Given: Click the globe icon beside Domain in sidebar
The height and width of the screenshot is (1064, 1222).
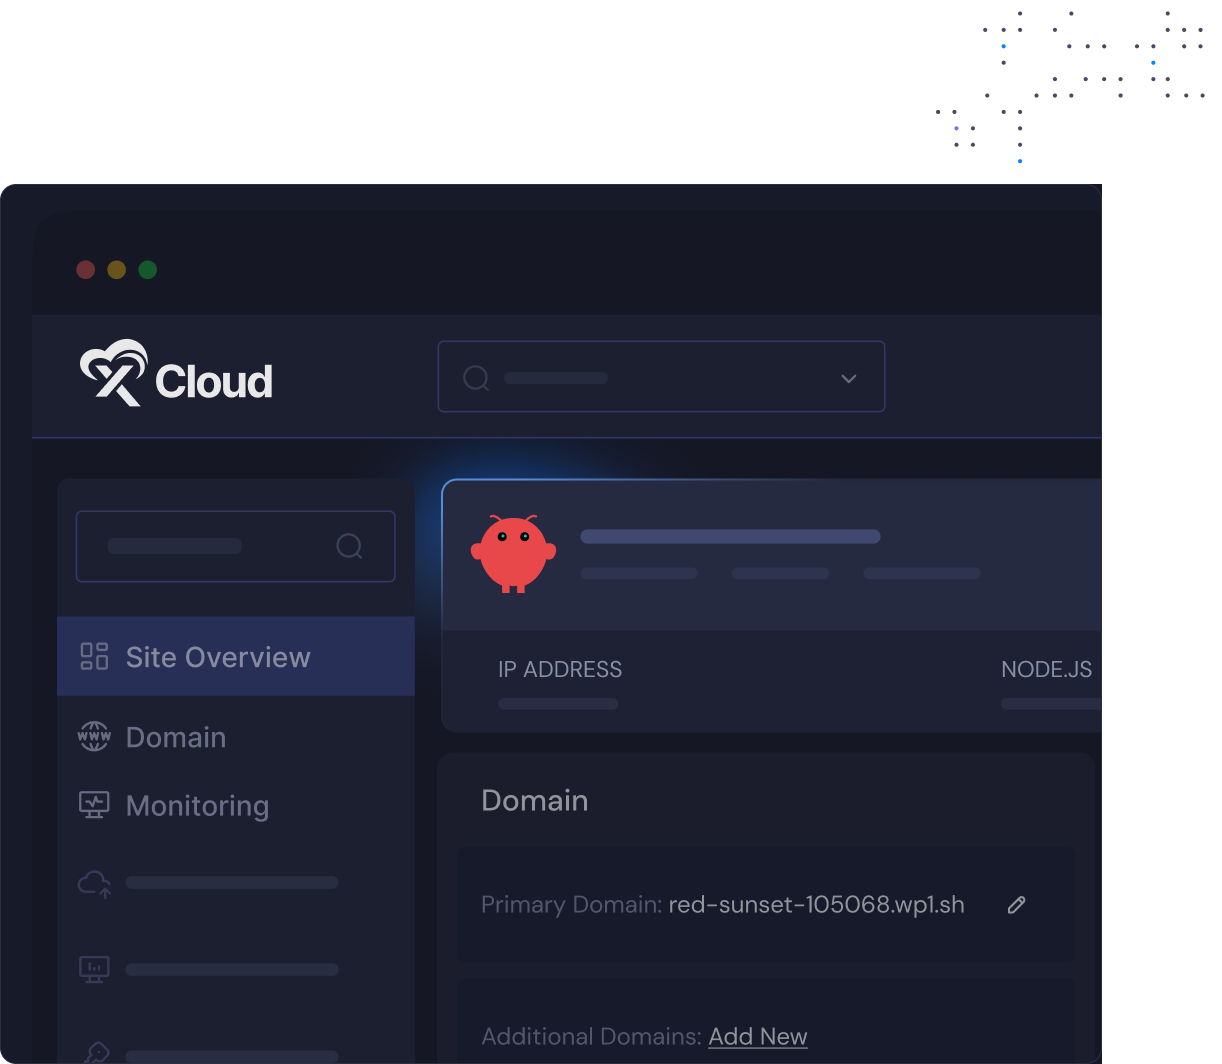Looking at the screenshot, I should click(x=94, y=737).
